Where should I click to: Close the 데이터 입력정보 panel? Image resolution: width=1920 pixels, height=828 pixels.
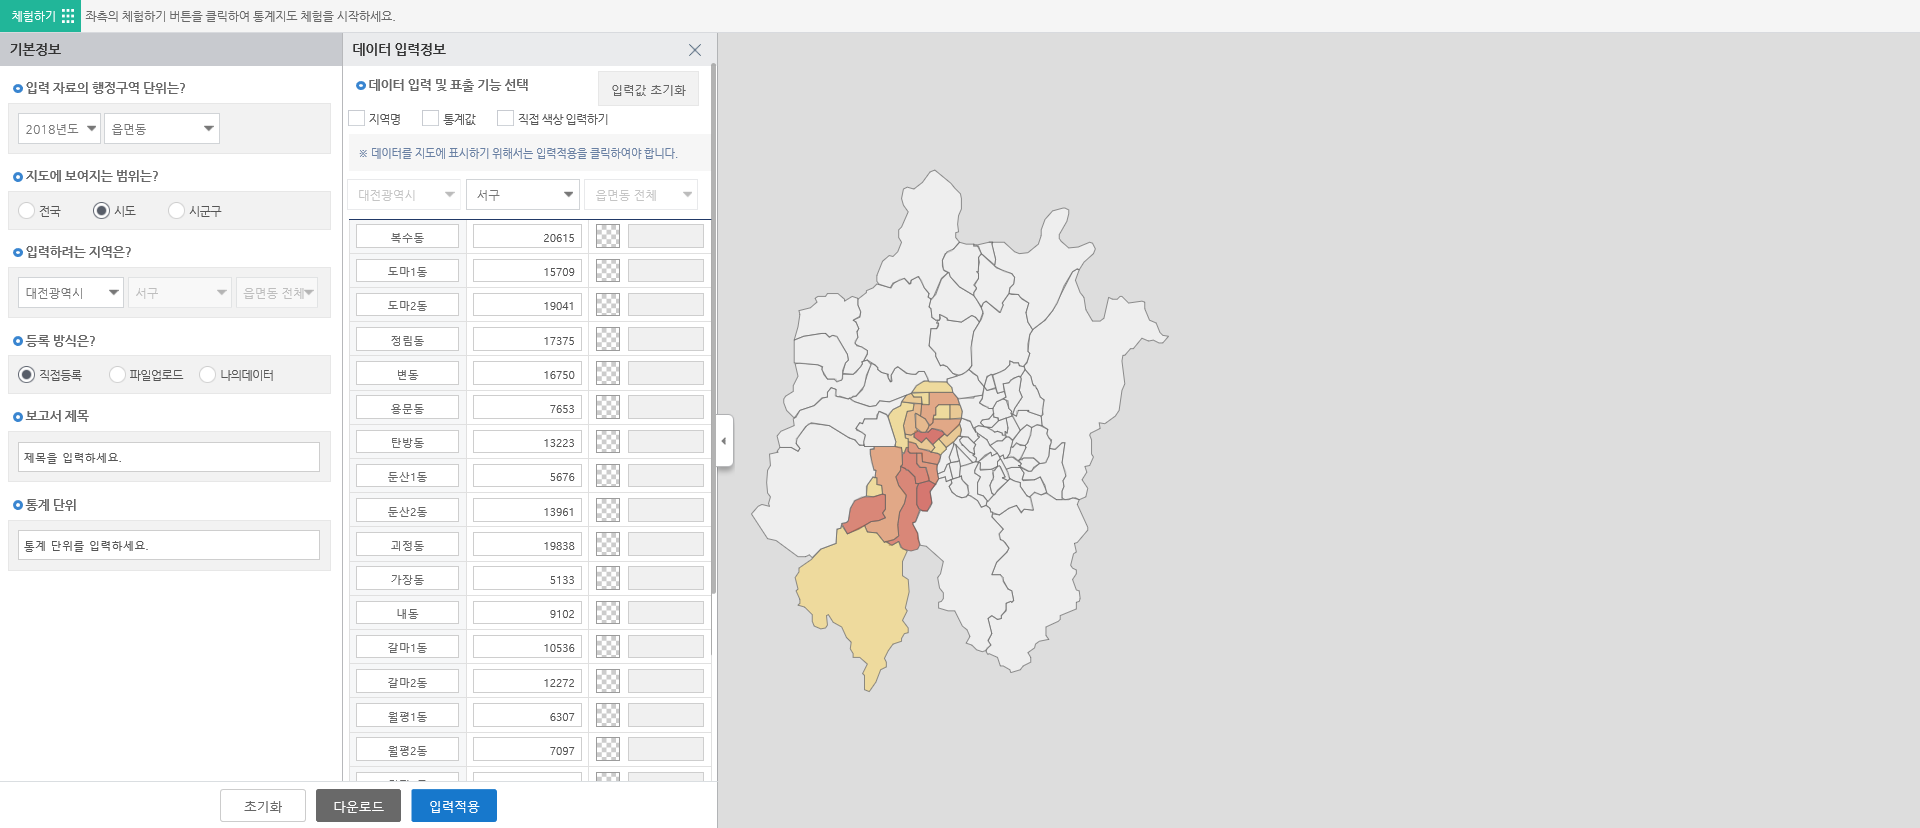pyautogui.click(x=695, y=50)
